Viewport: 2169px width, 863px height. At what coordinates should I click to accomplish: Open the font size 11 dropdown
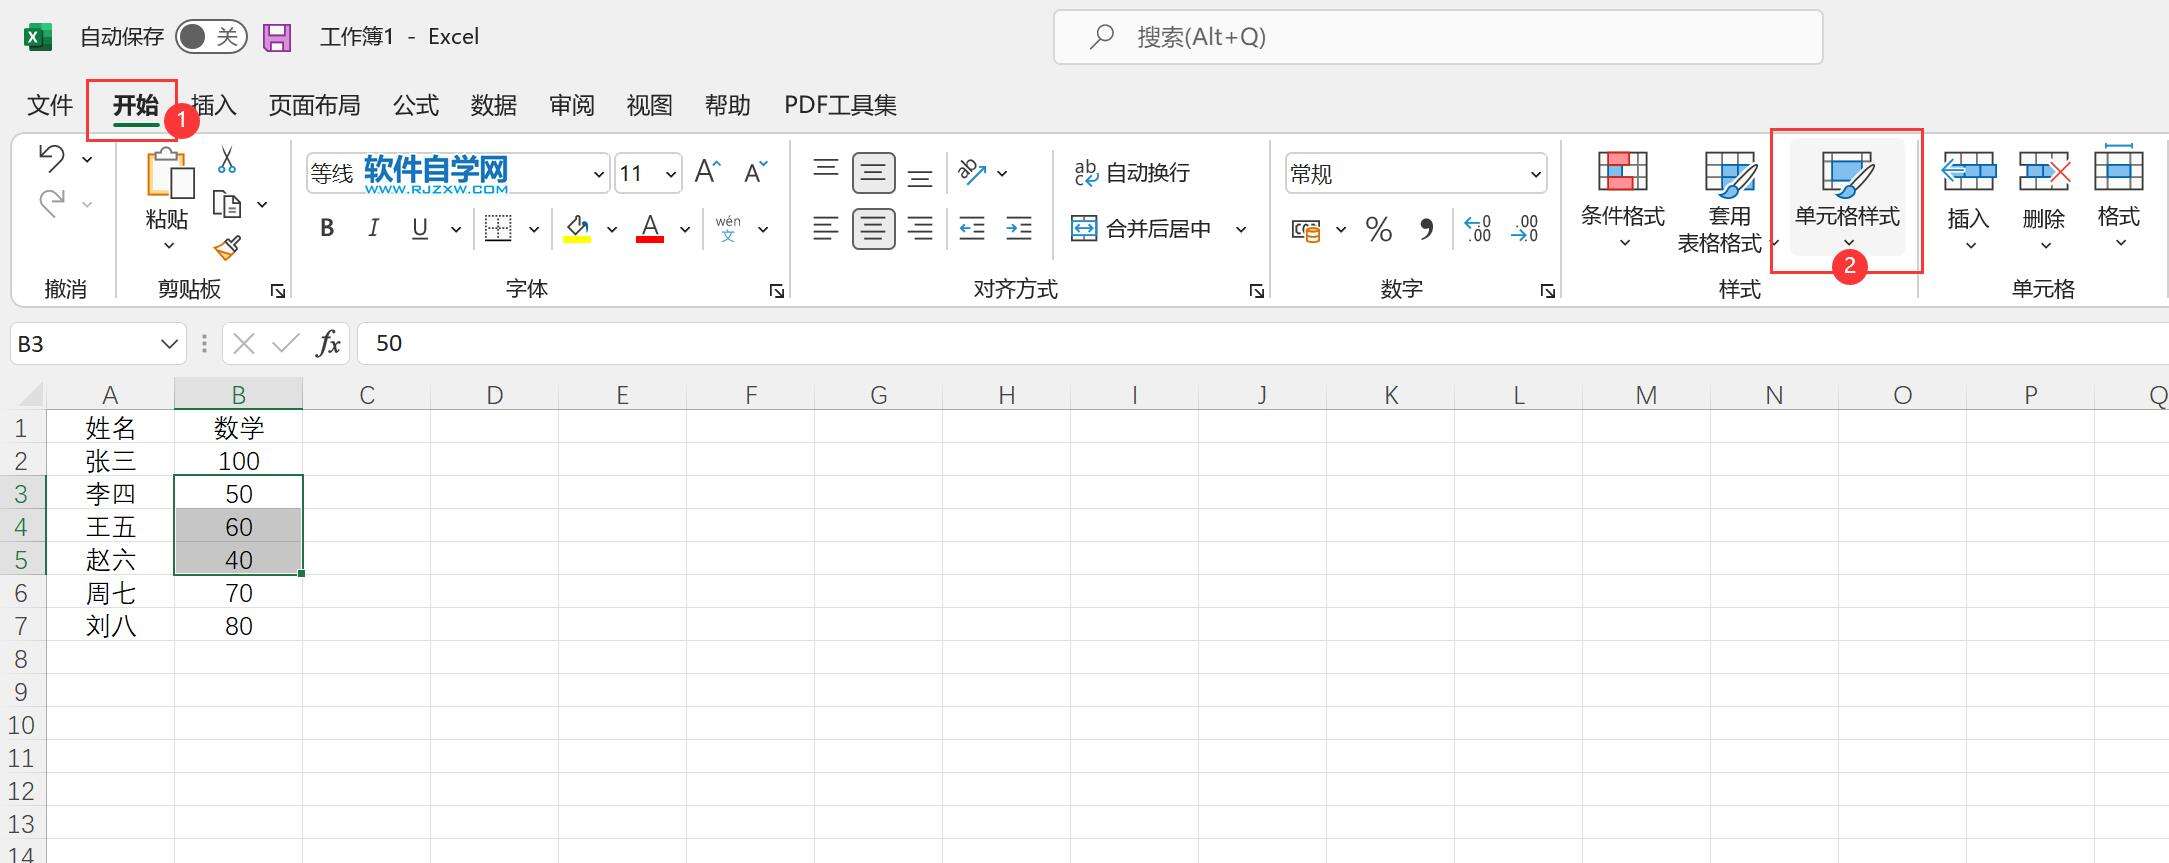click(x=671, y=174)
